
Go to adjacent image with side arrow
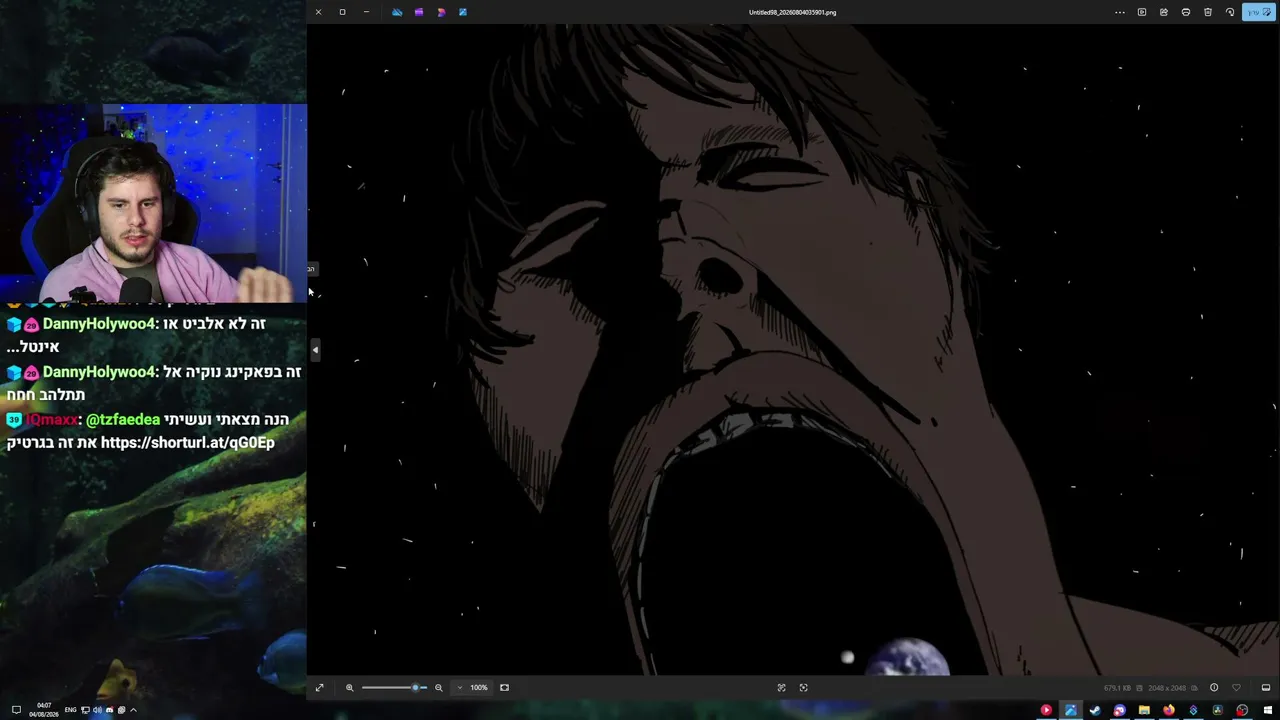[315, 350]
